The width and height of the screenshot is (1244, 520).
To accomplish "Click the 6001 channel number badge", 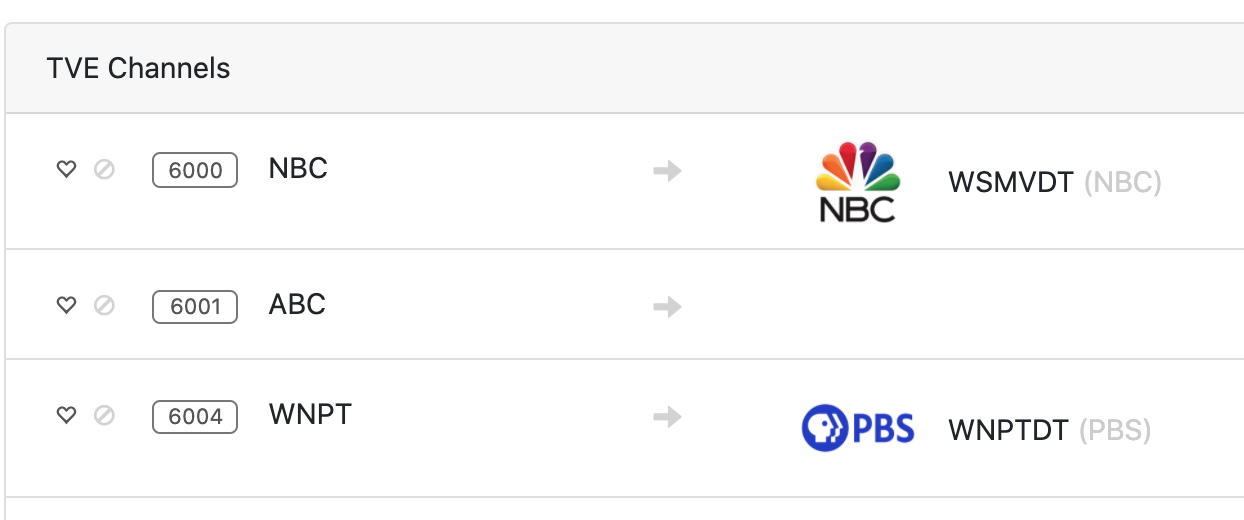I will [x=195, y=306].
